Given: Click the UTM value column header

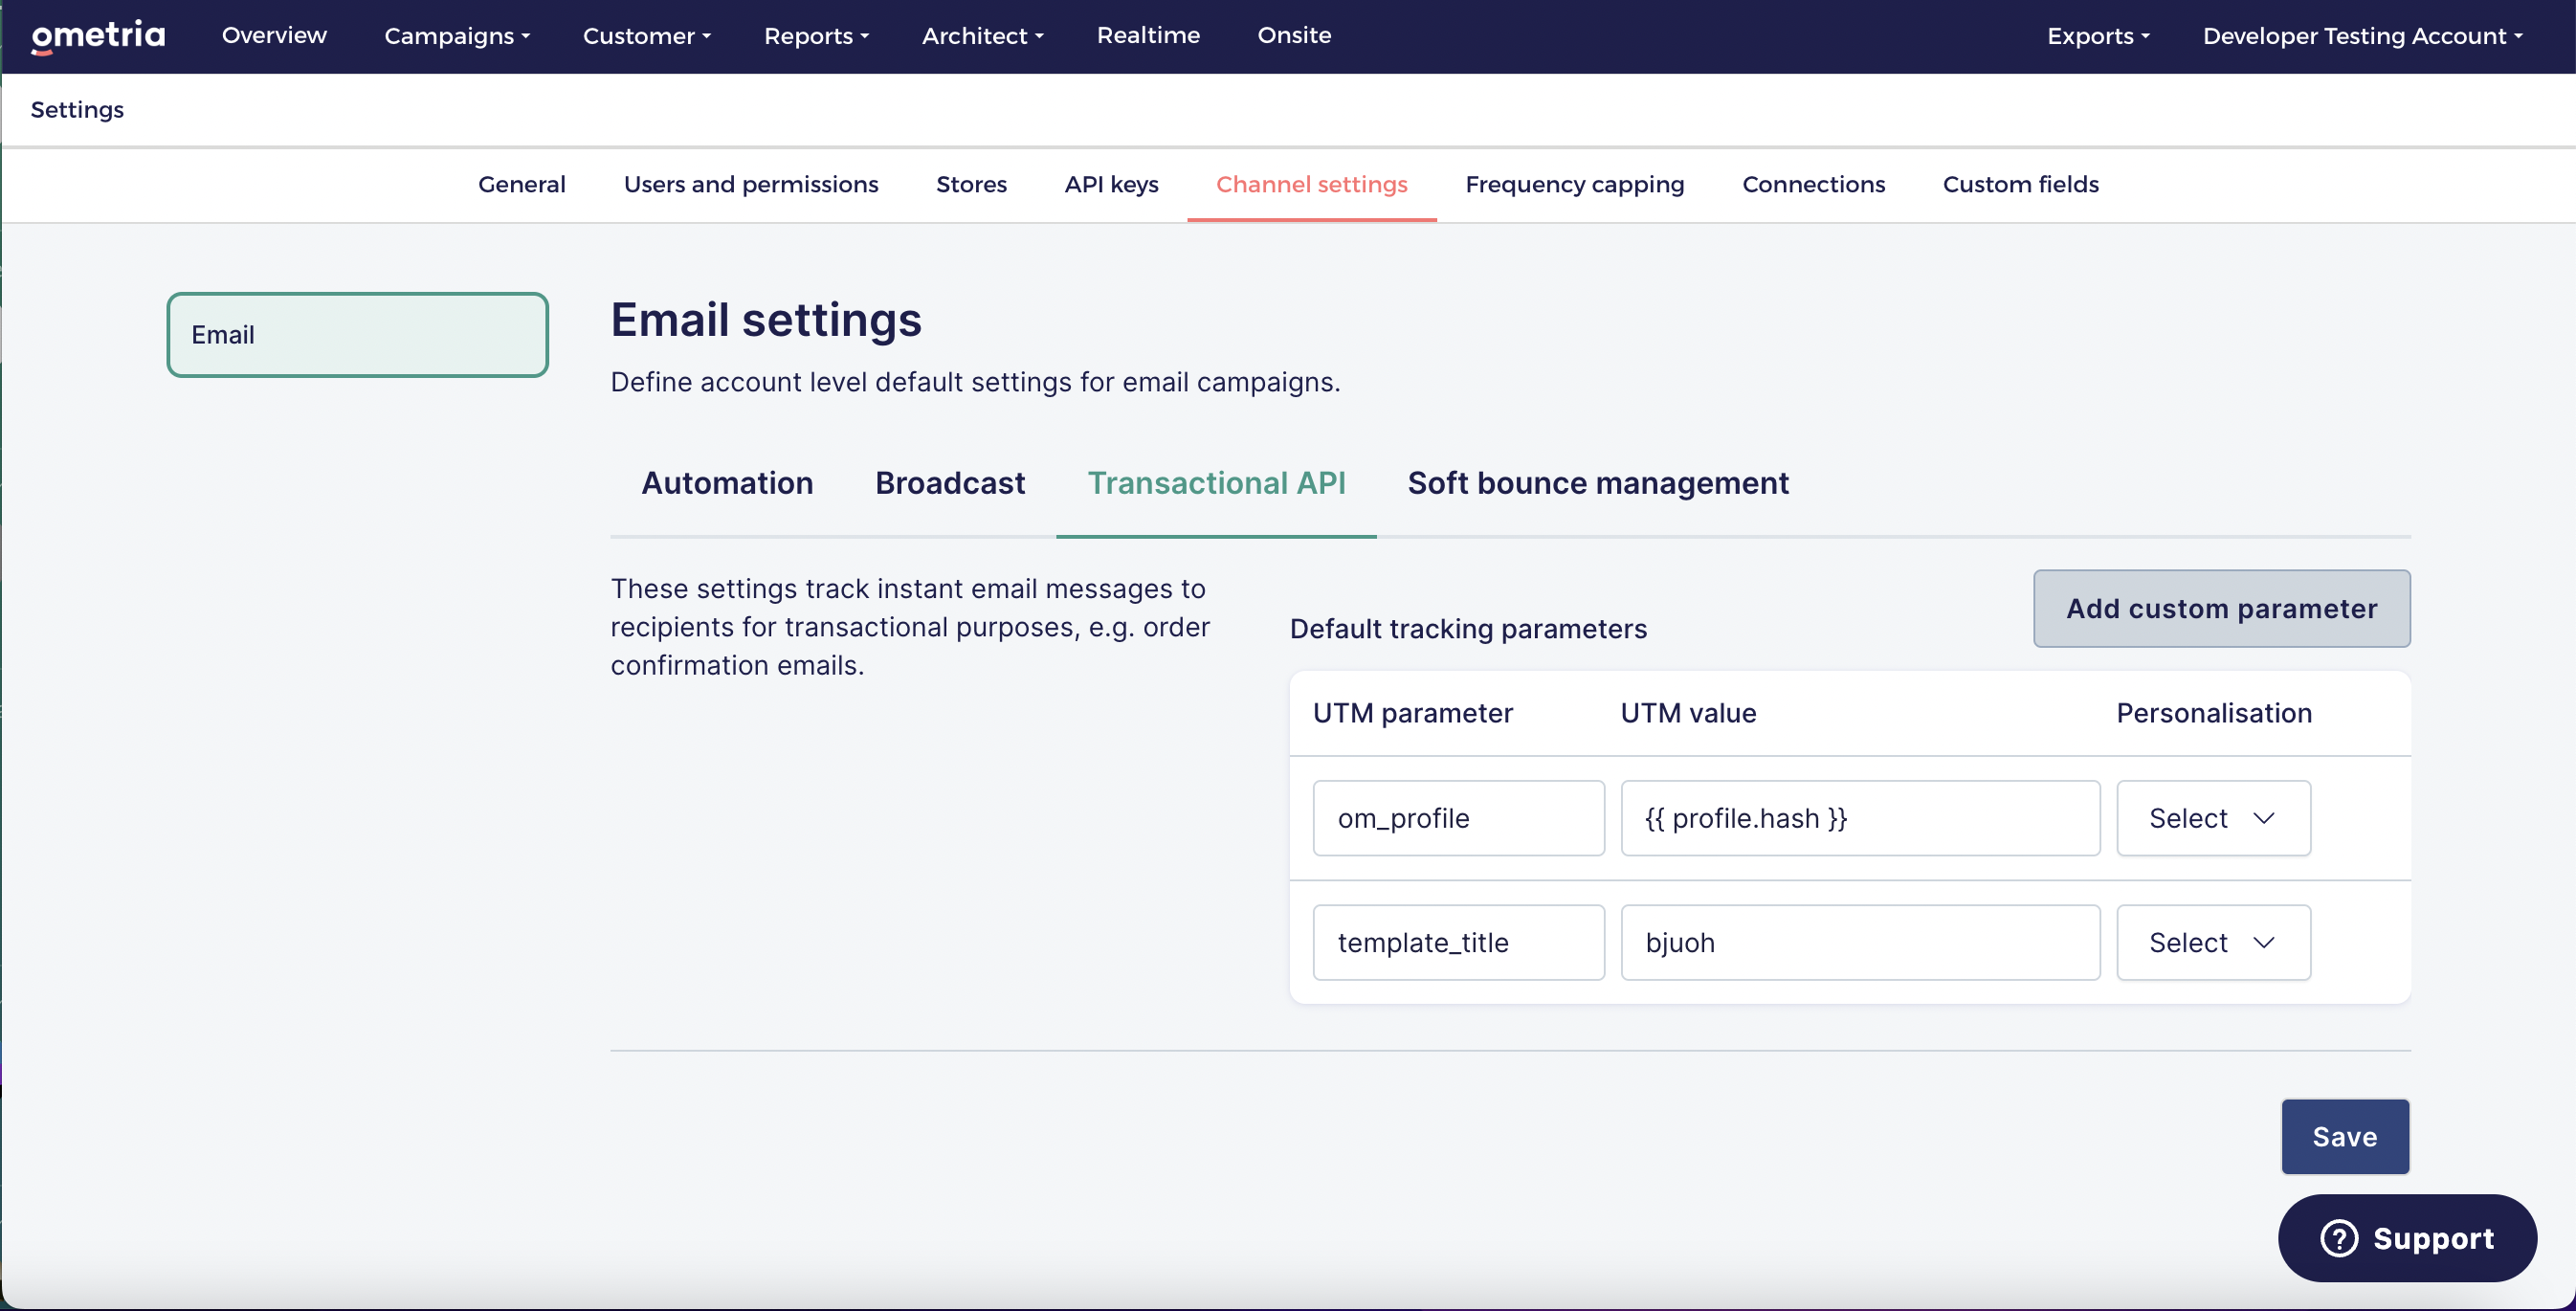Looking at the screenshot, I should click(1688, 713).
